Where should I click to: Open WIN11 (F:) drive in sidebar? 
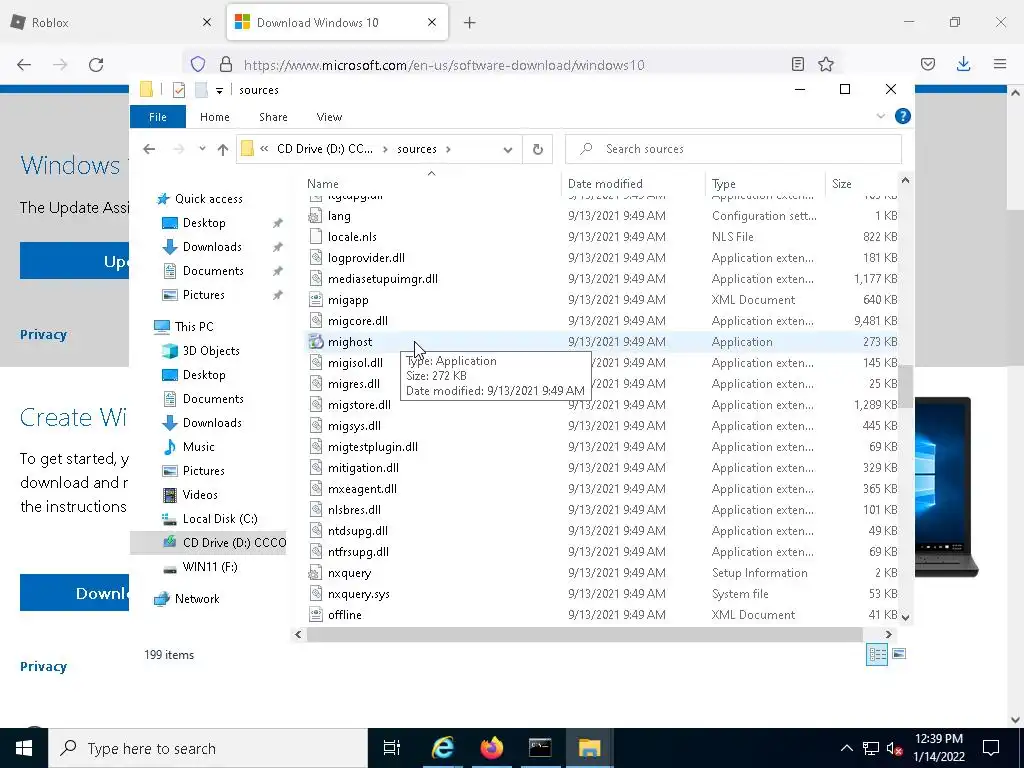click(210, 567)
